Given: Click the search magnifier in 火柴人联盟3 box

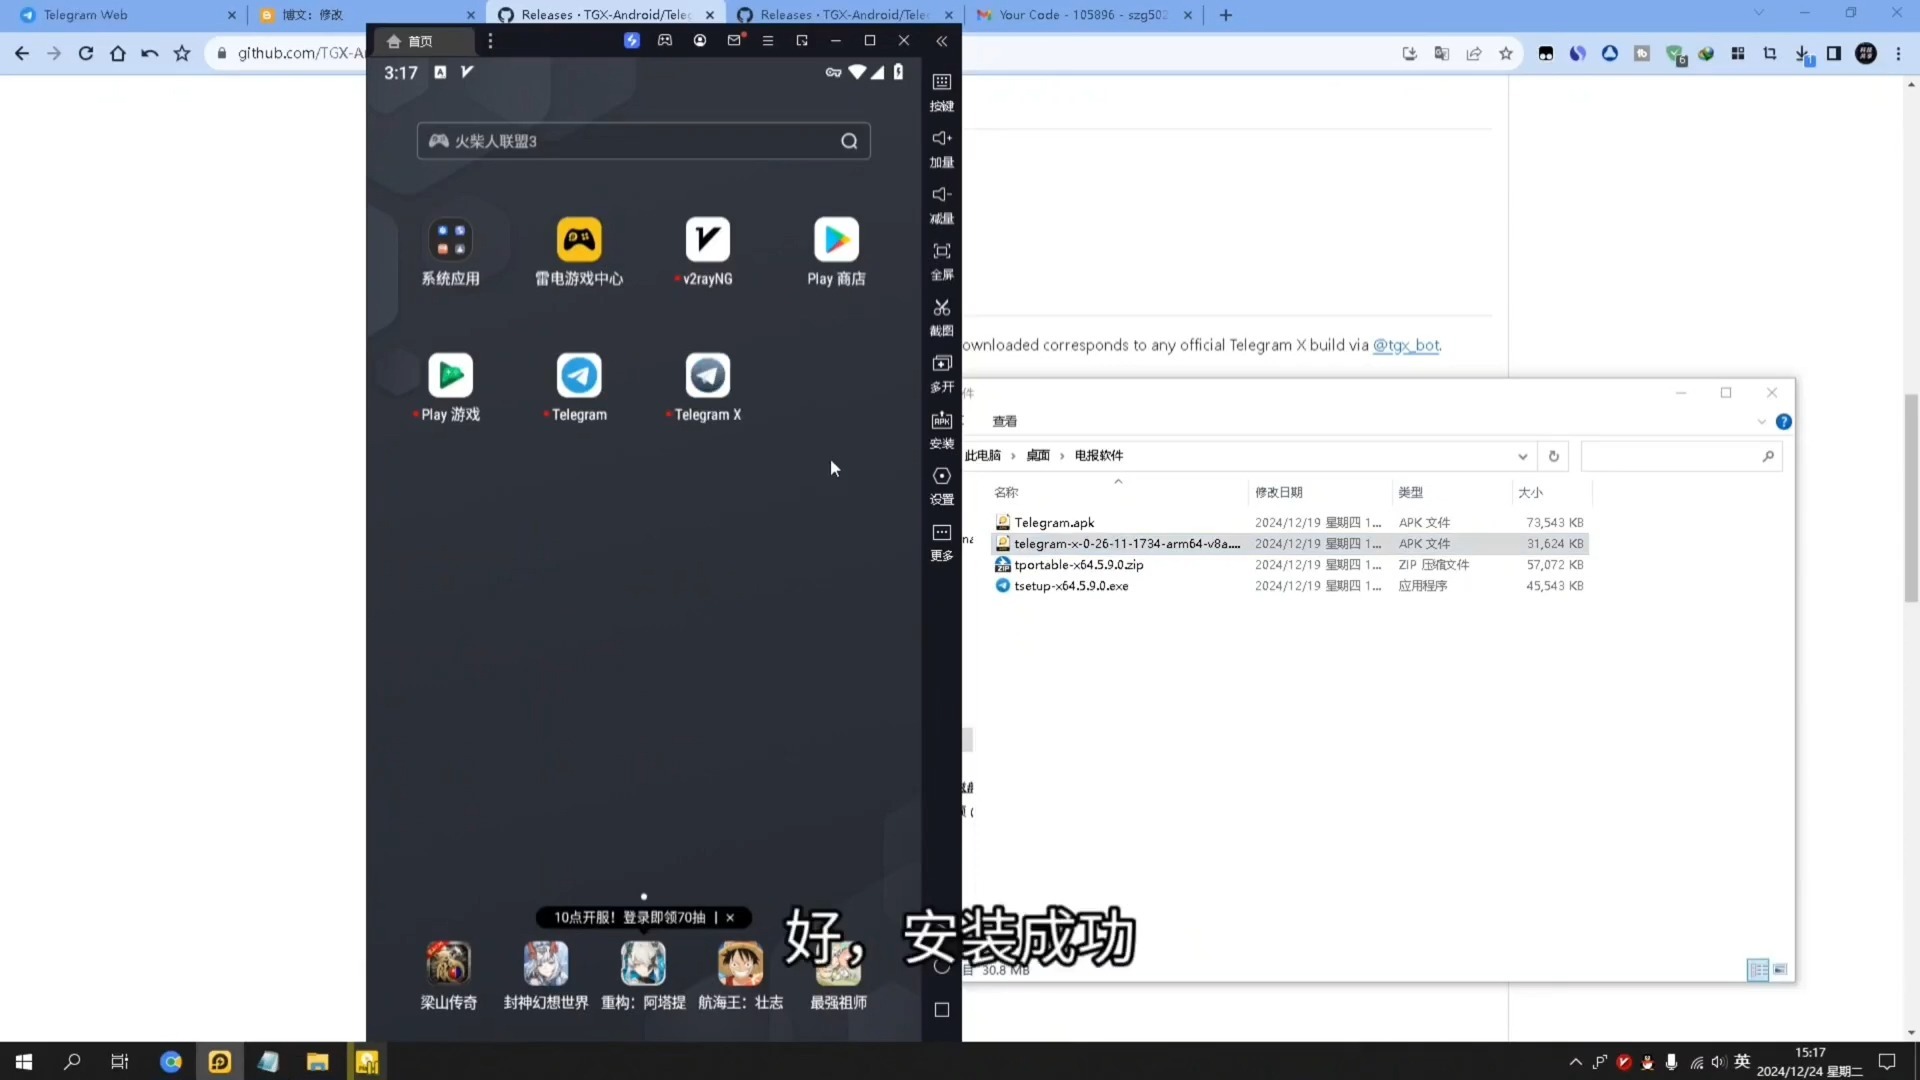Looking at the screenshot, I should [849, 141].
